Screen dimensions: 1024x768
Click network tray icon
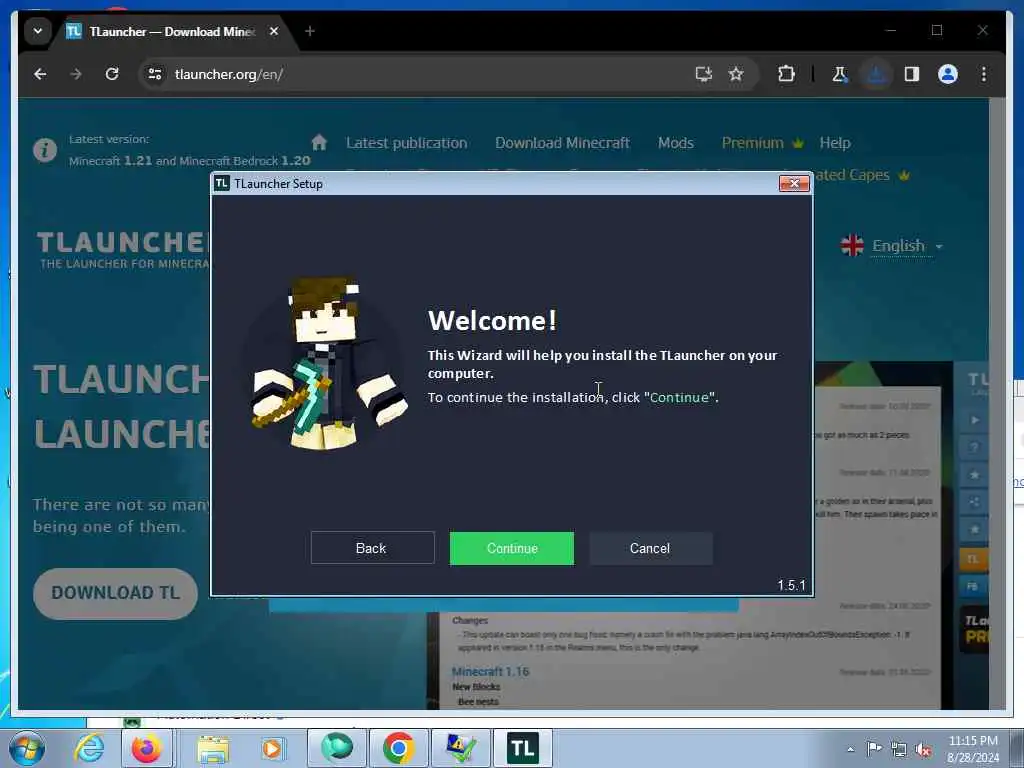tap(899, 749)
